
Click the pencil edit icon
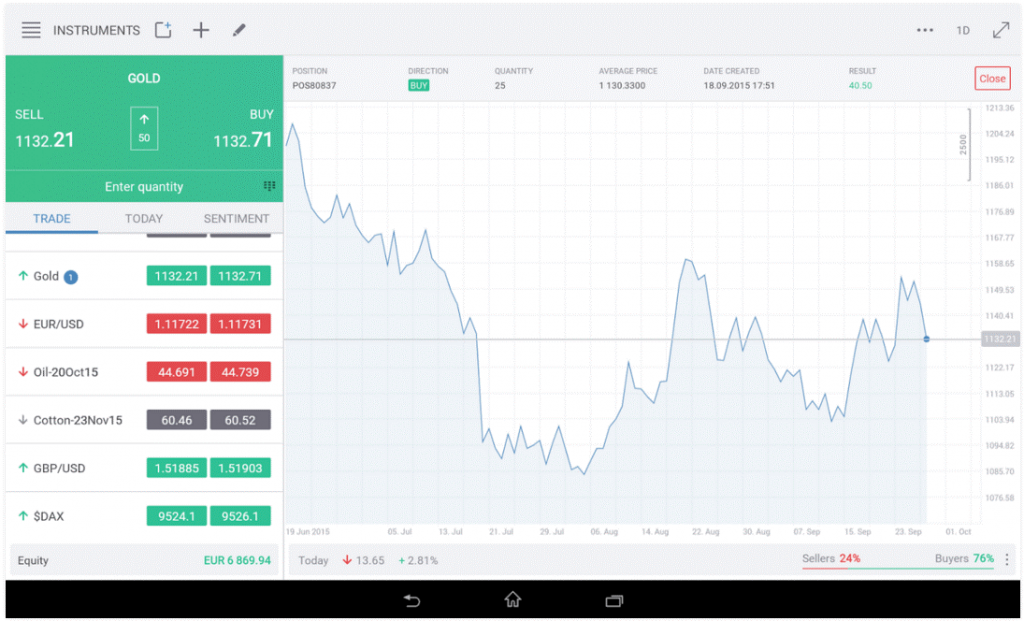tap(239, 30)
